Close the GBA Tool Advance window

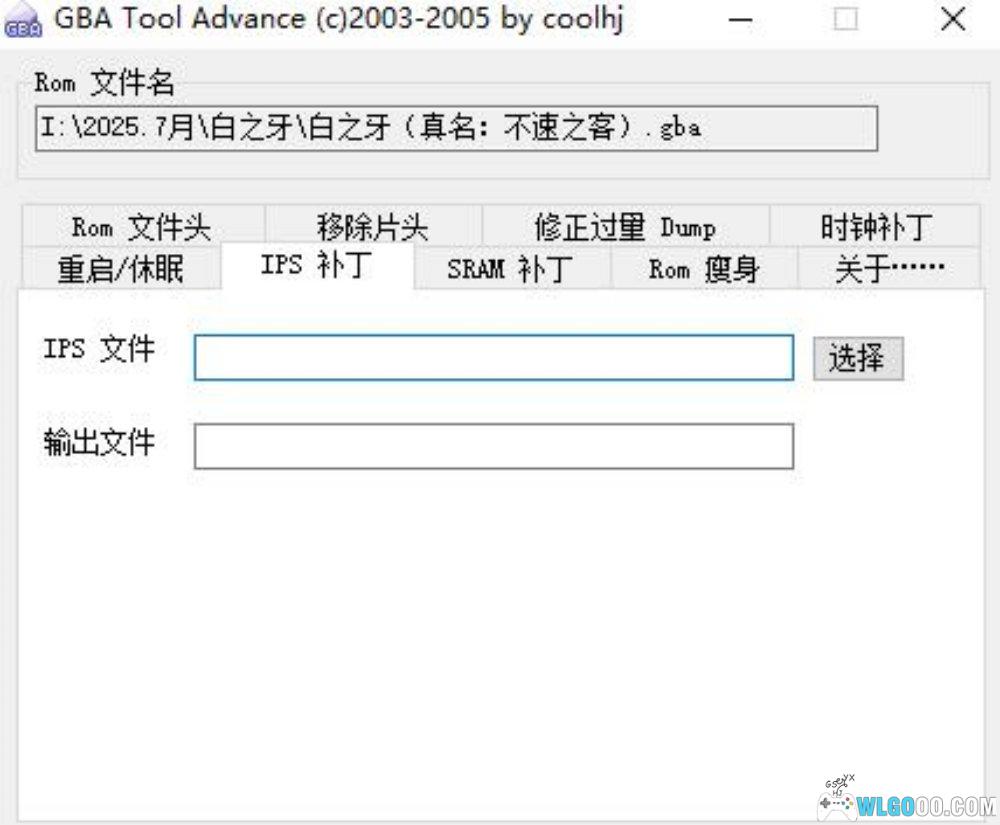[953, 21]
